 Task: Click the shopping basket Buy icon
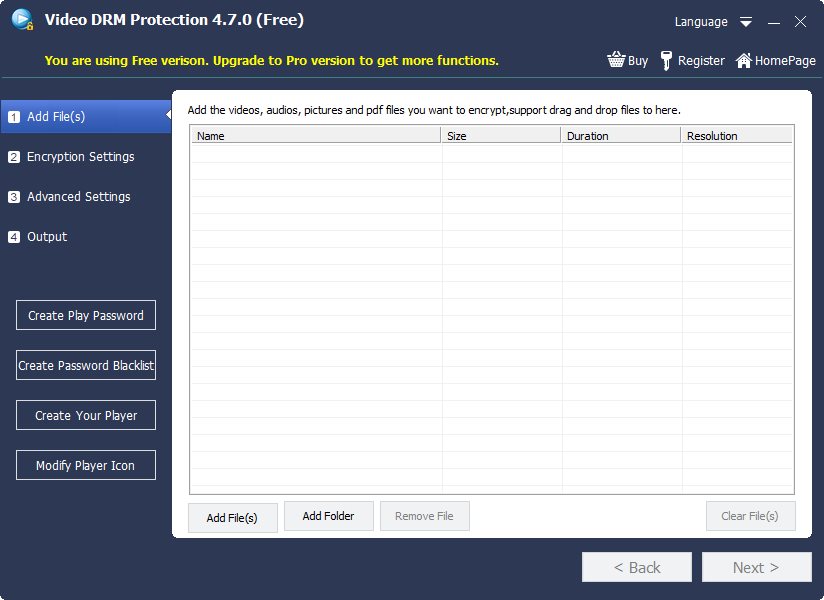617,60
